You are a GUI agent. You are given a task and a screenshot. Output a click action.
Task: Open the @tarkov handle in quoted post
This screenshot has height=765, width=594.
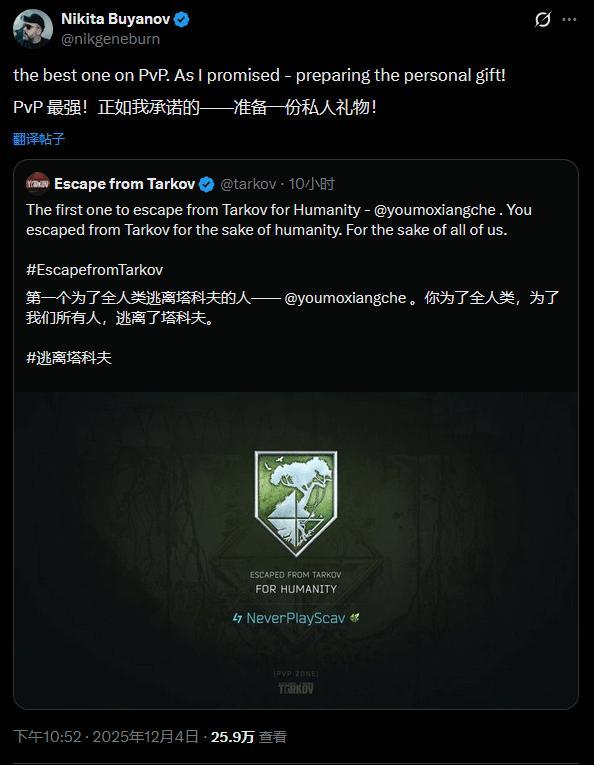[248, 184]
